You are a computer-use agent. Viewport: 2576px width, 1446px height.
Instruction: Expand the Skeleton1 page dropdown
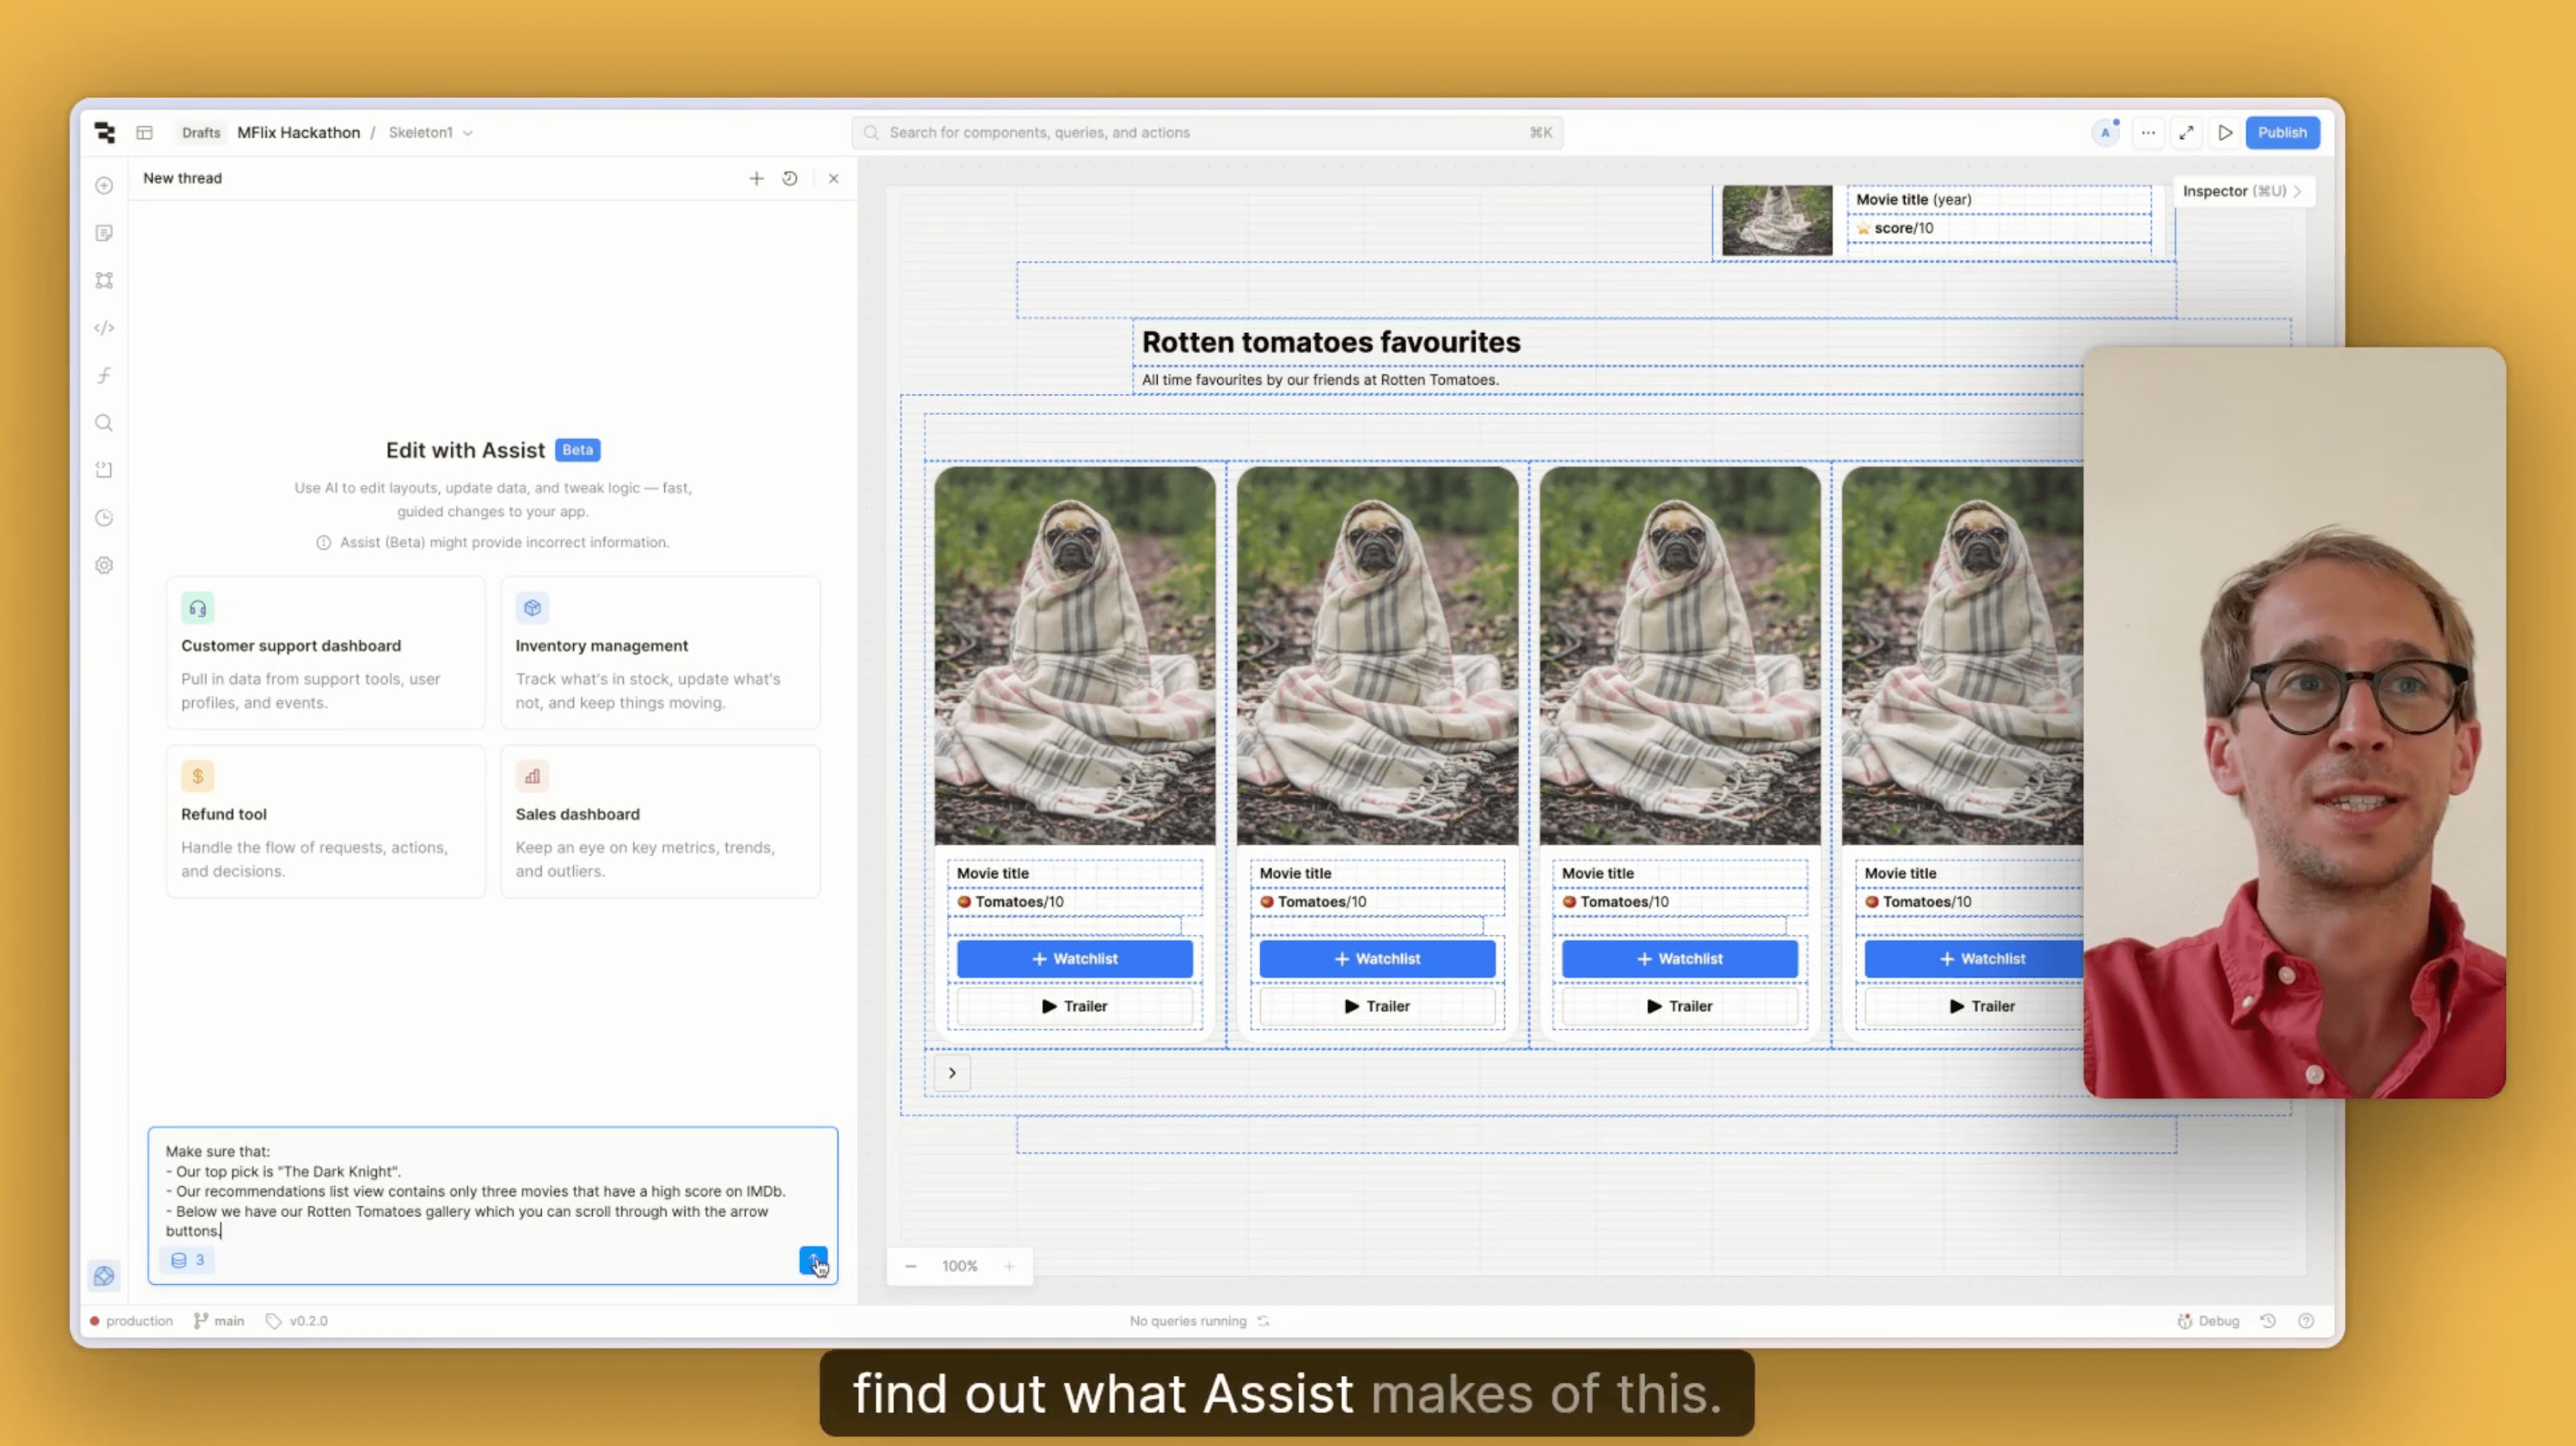(467, 133)
